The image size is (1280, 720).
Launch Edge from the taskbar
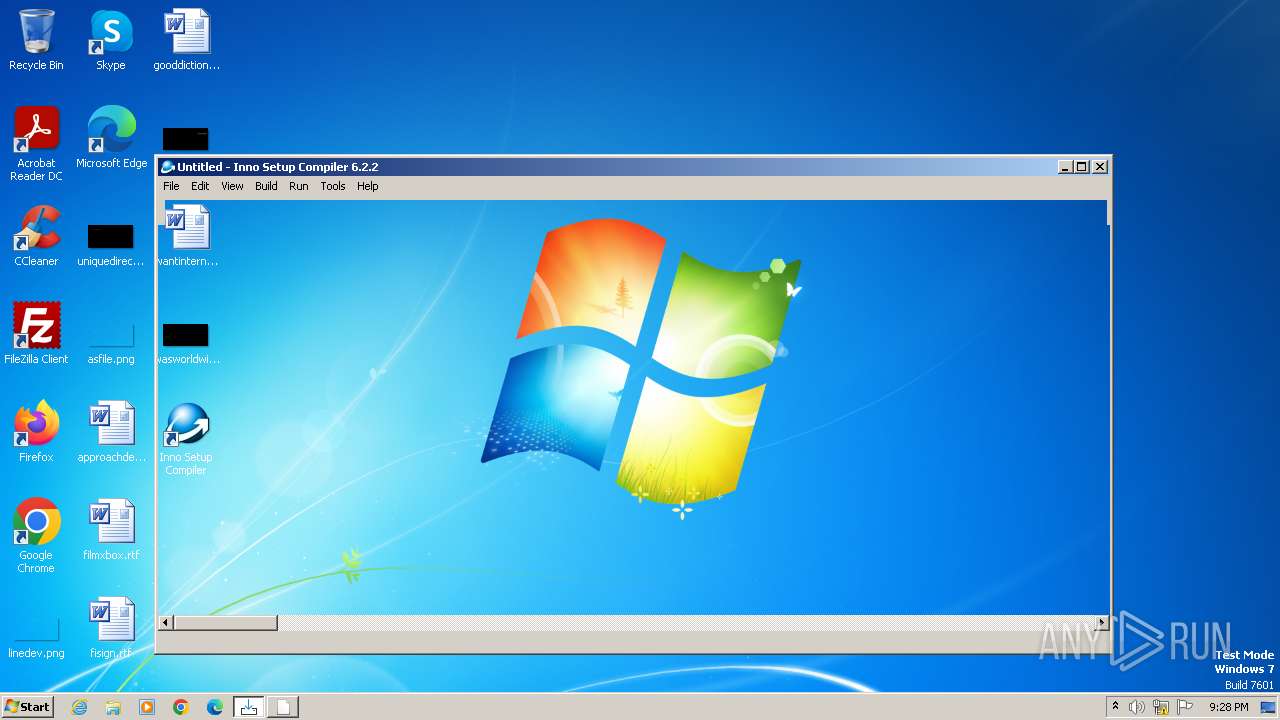coord(215,707)
